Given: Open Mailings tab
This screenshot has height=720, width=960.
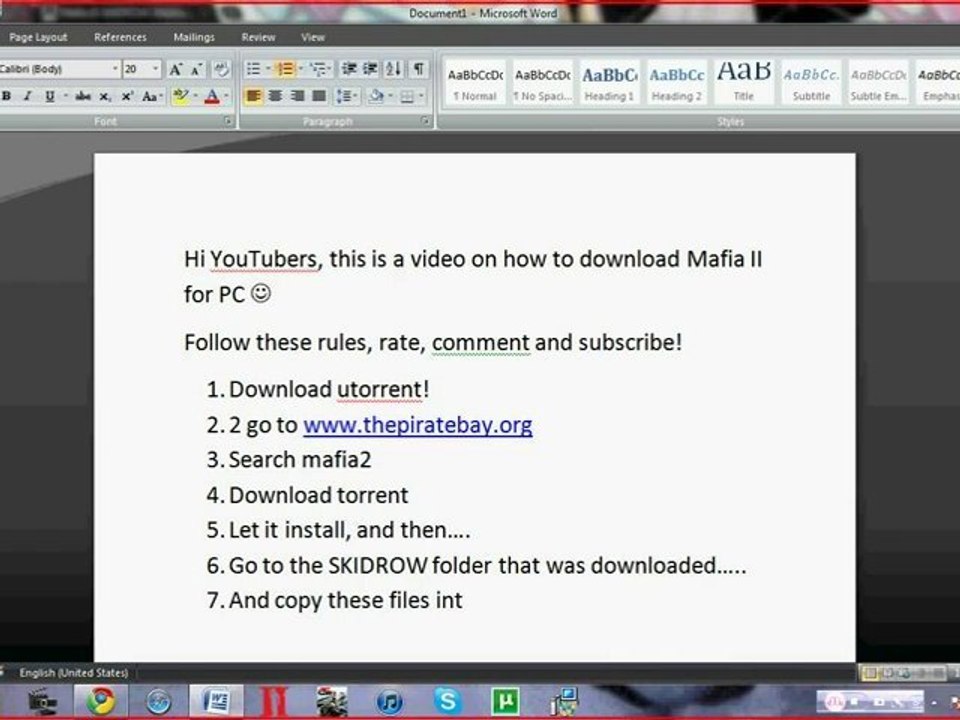Looking at the screenshot, I should (x=194, y=37).
